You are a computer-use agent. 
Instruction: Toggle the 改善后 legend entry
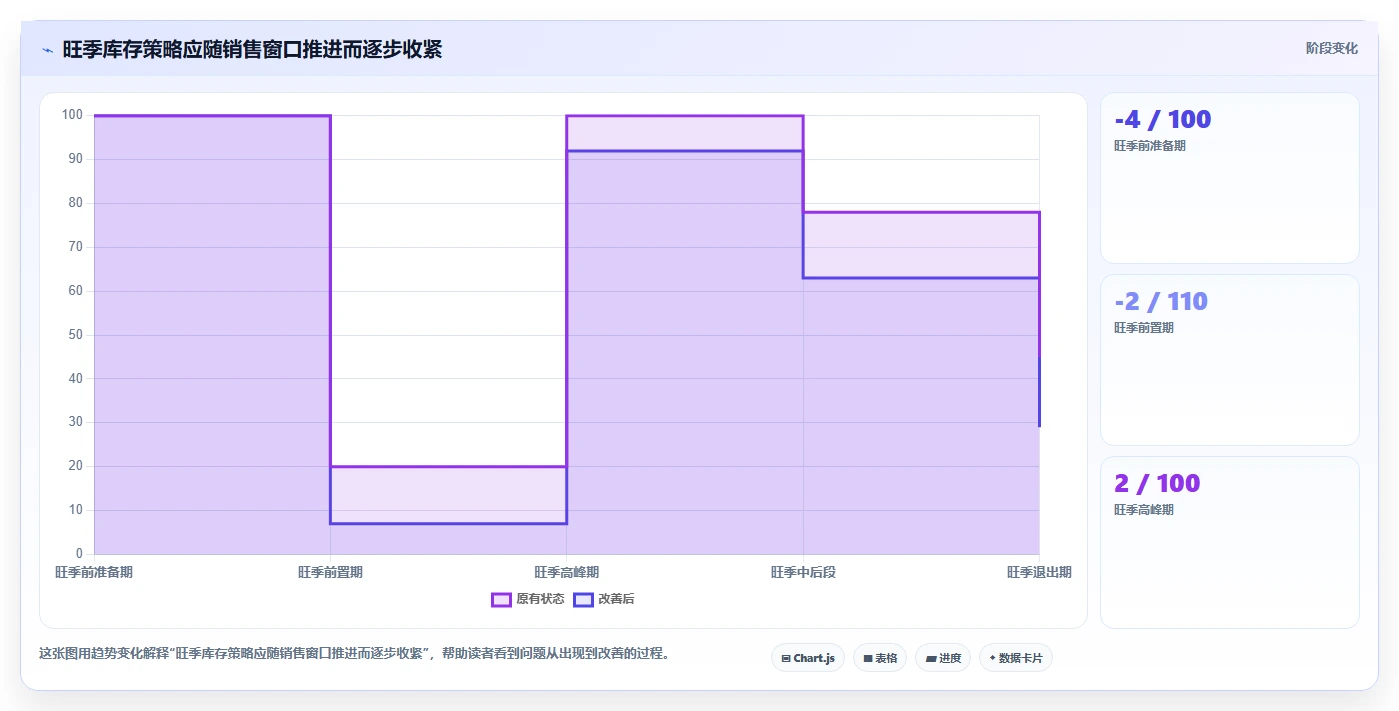604,599
